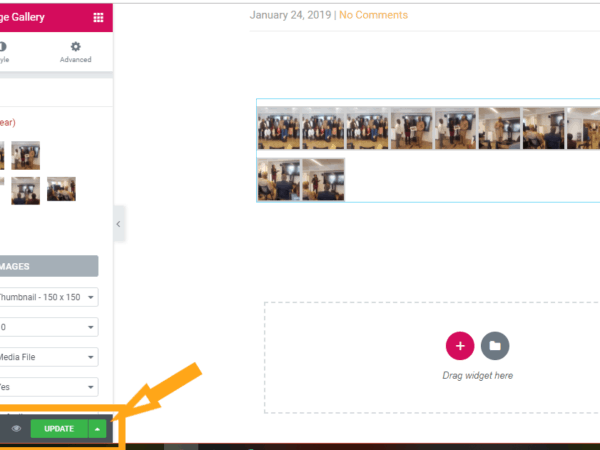The width and height of the screenshot is (600, 450).
Task: Click the No Comments link
Action: pyautogui.click(x=373, y=15)
